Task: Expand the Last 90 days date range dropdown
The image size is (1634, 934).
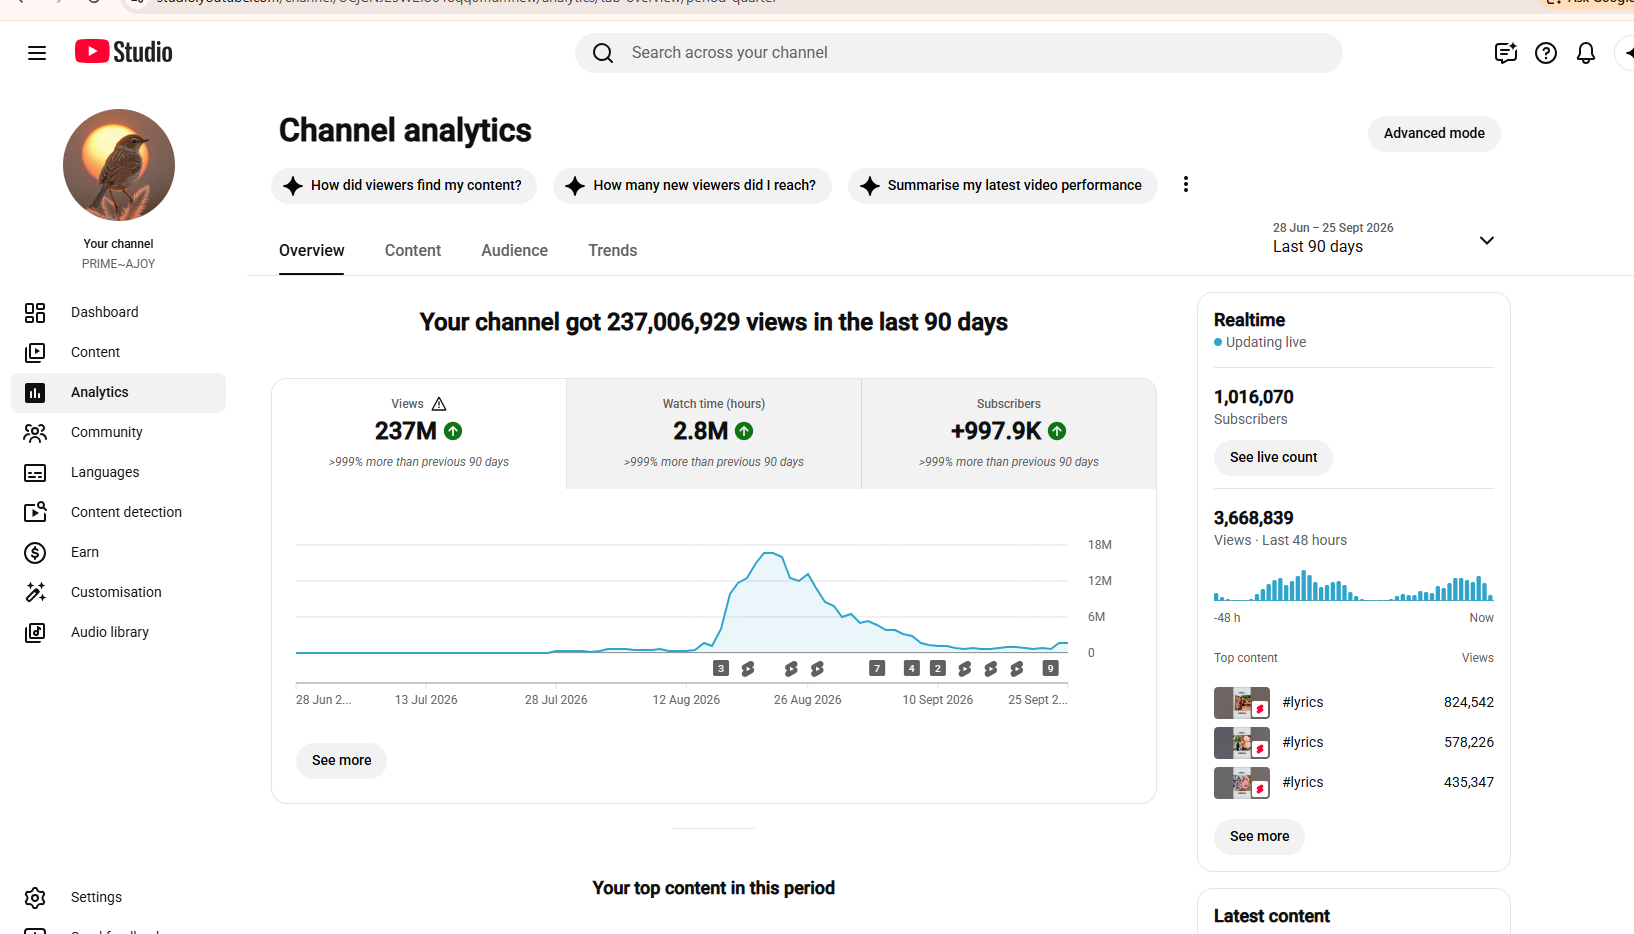Action: tap(1384, 239)
